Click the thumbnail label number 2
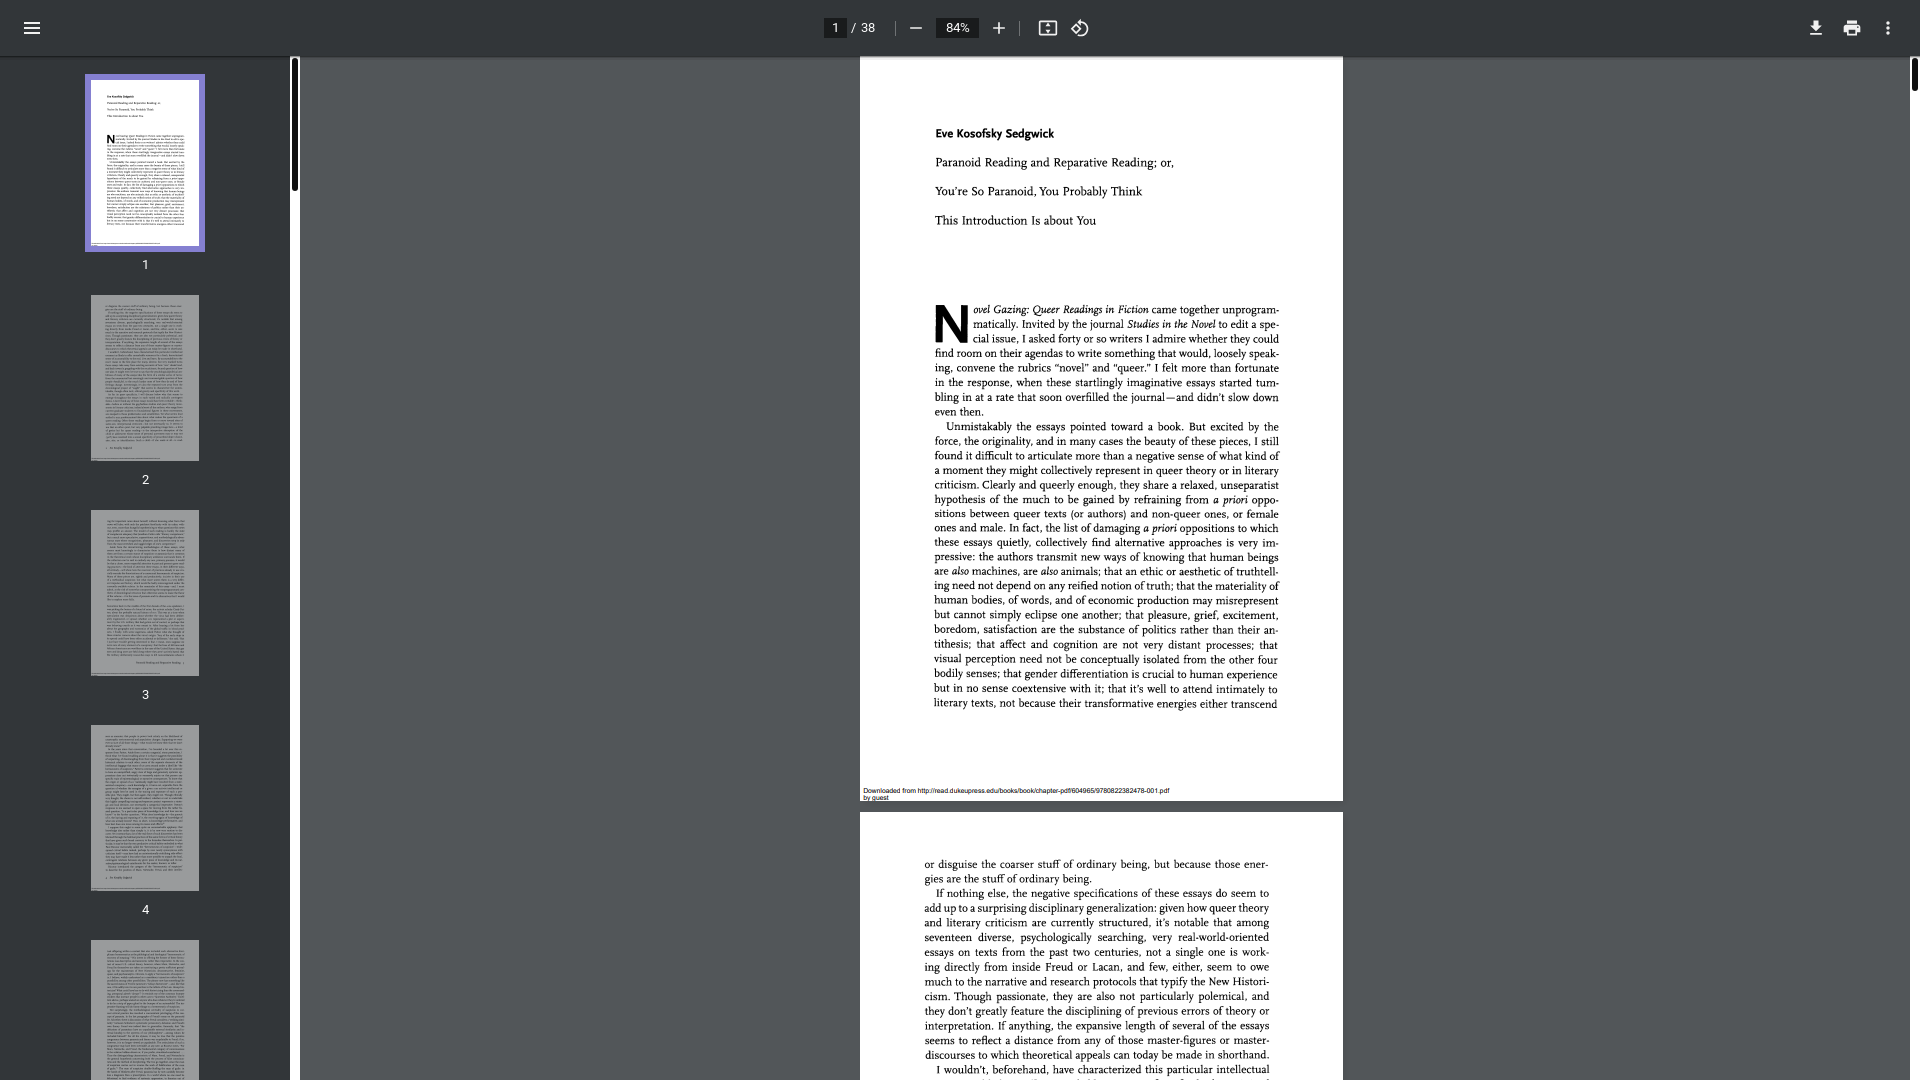The height and width of the screenshot is (1080, 1920). 145,480
